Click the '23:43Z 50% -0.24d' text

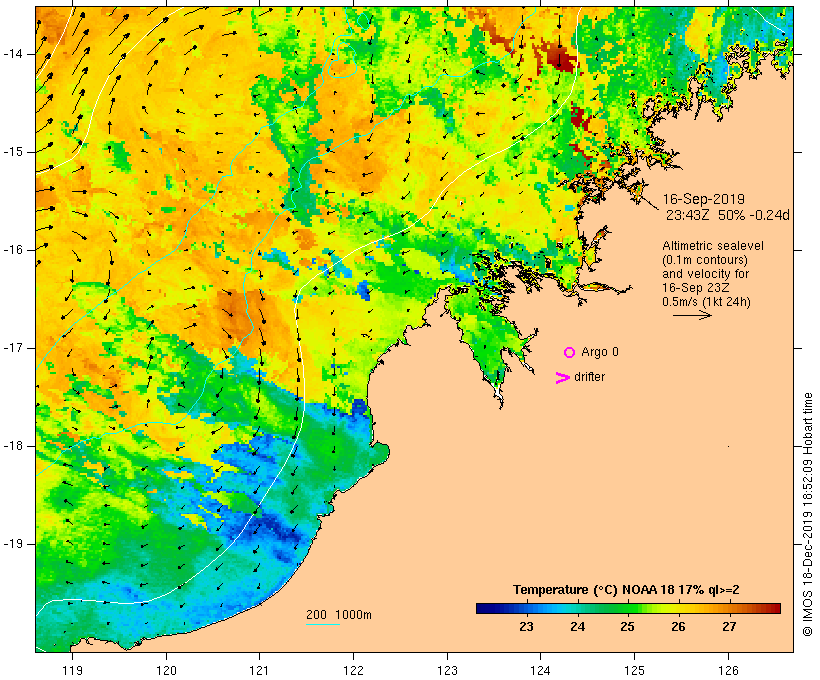[x=727, y=215]
